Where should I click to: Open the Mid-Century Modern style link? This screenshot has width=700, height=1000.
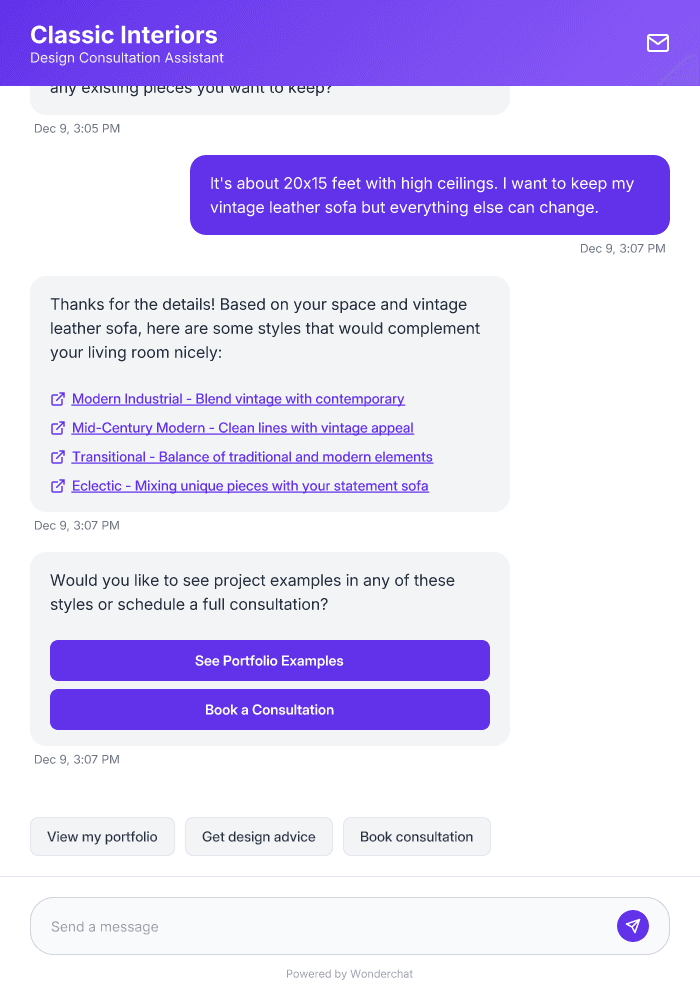pos(242,427)
